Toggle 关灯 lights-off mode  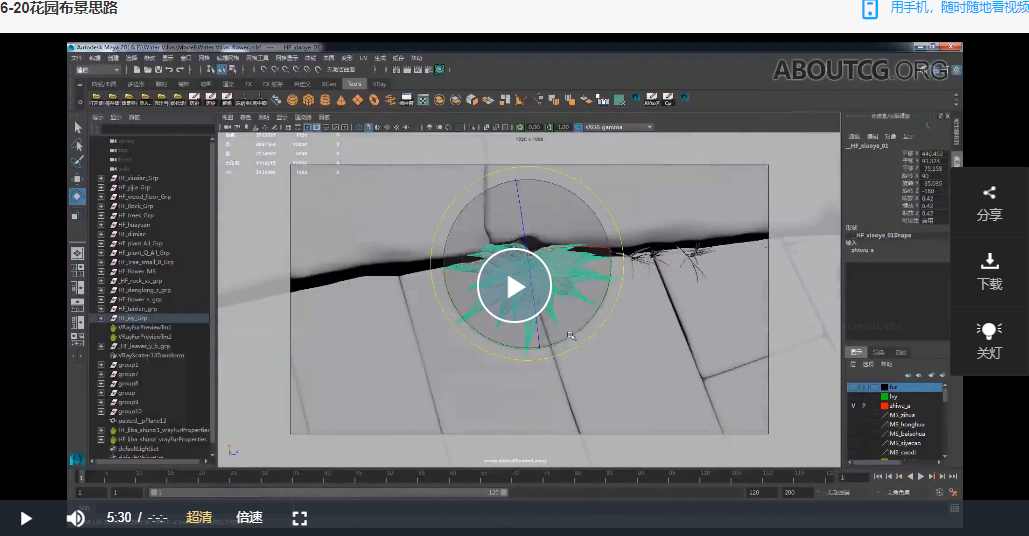point(989,341)
